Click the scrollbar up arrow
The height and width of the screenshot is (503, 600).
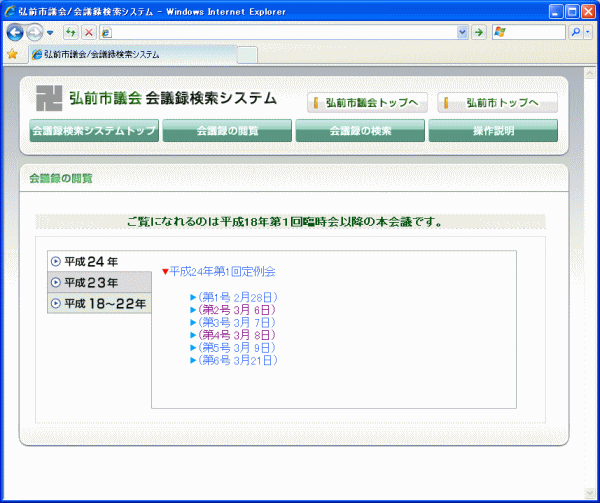point(590,73)
